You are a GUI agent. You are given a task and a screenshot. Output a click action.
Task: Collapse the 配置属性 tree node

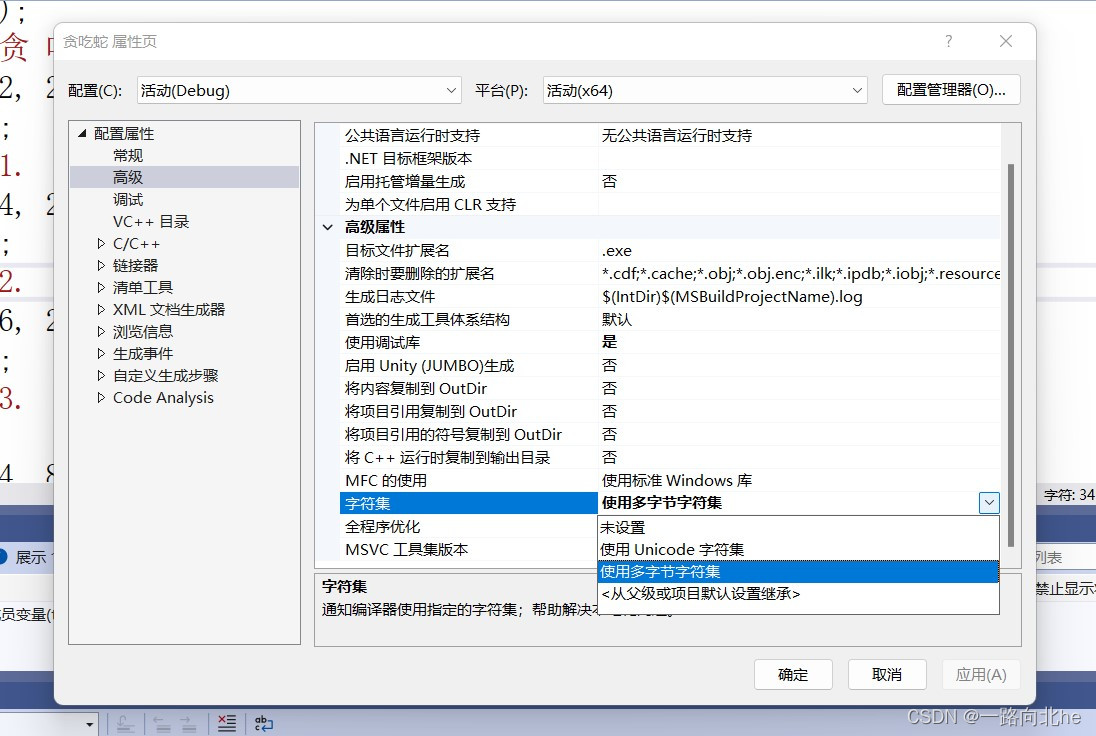[82, 133]
